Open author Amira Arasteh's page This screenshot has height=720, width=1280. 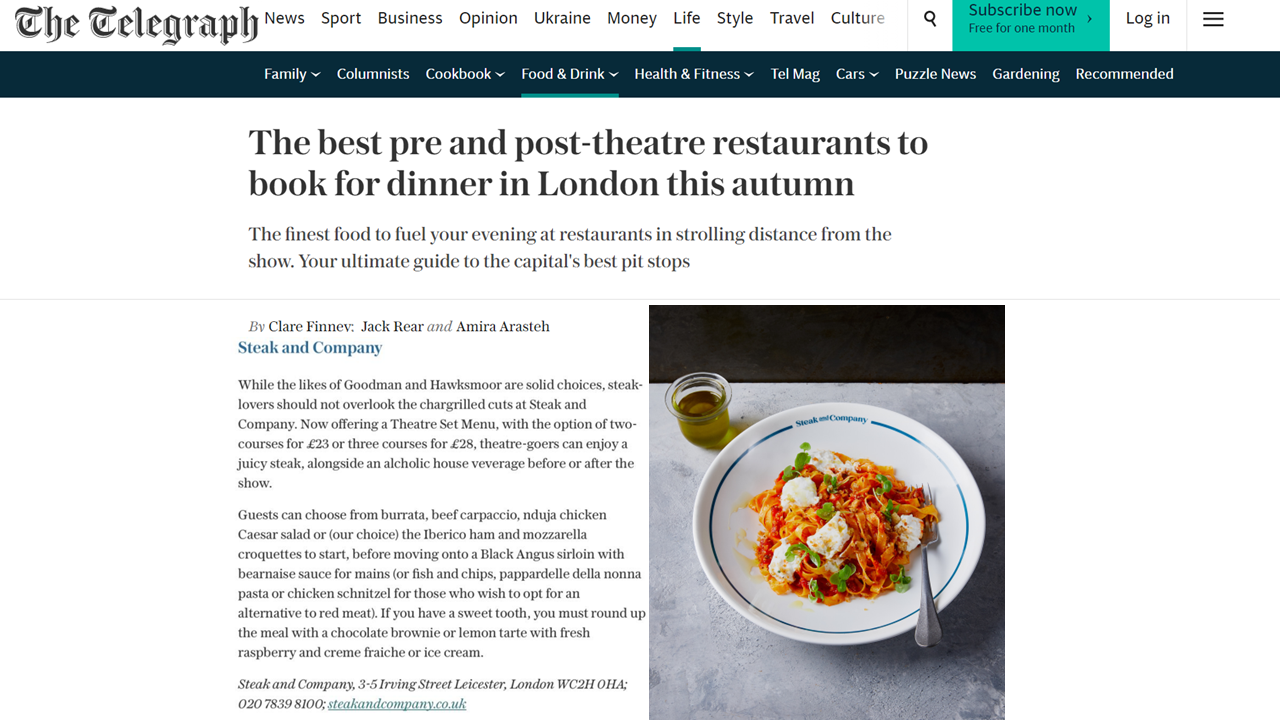tap(503, 326)
